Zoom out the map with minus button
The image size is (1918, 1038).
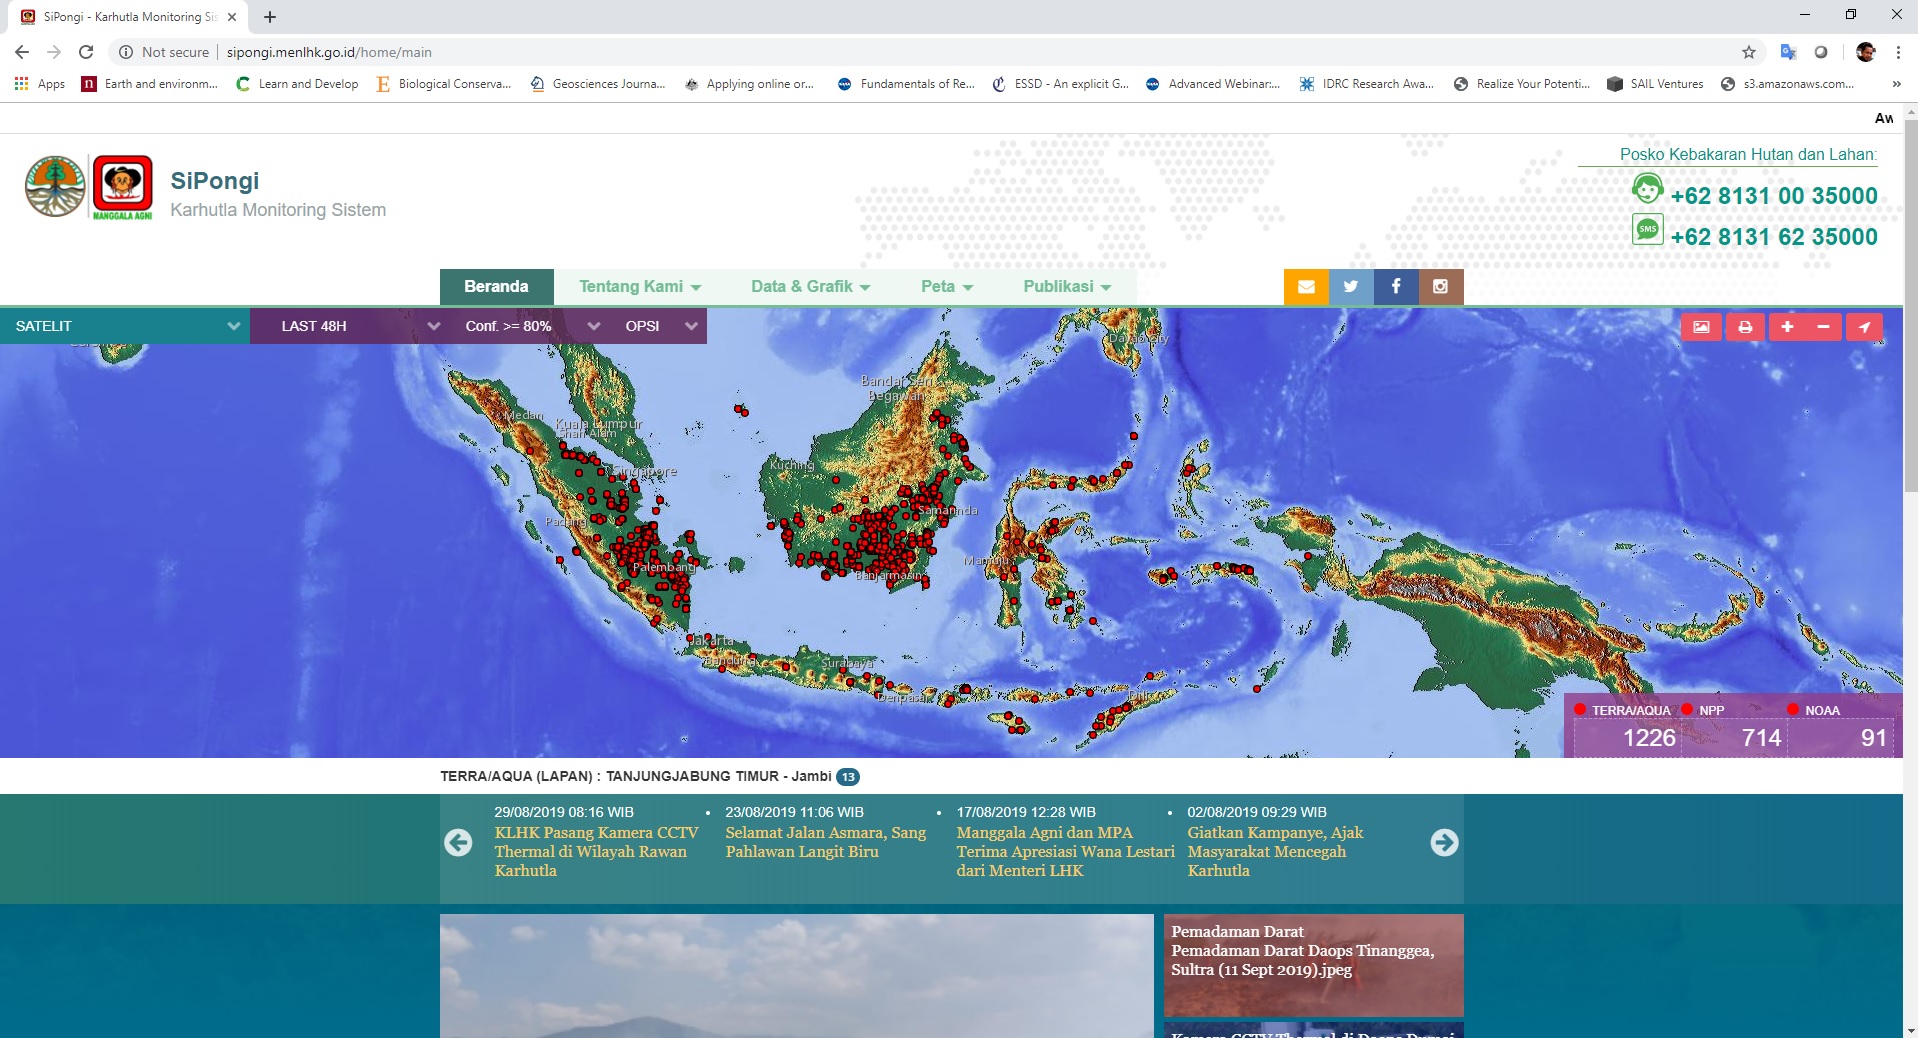(x=1823, y=327)
